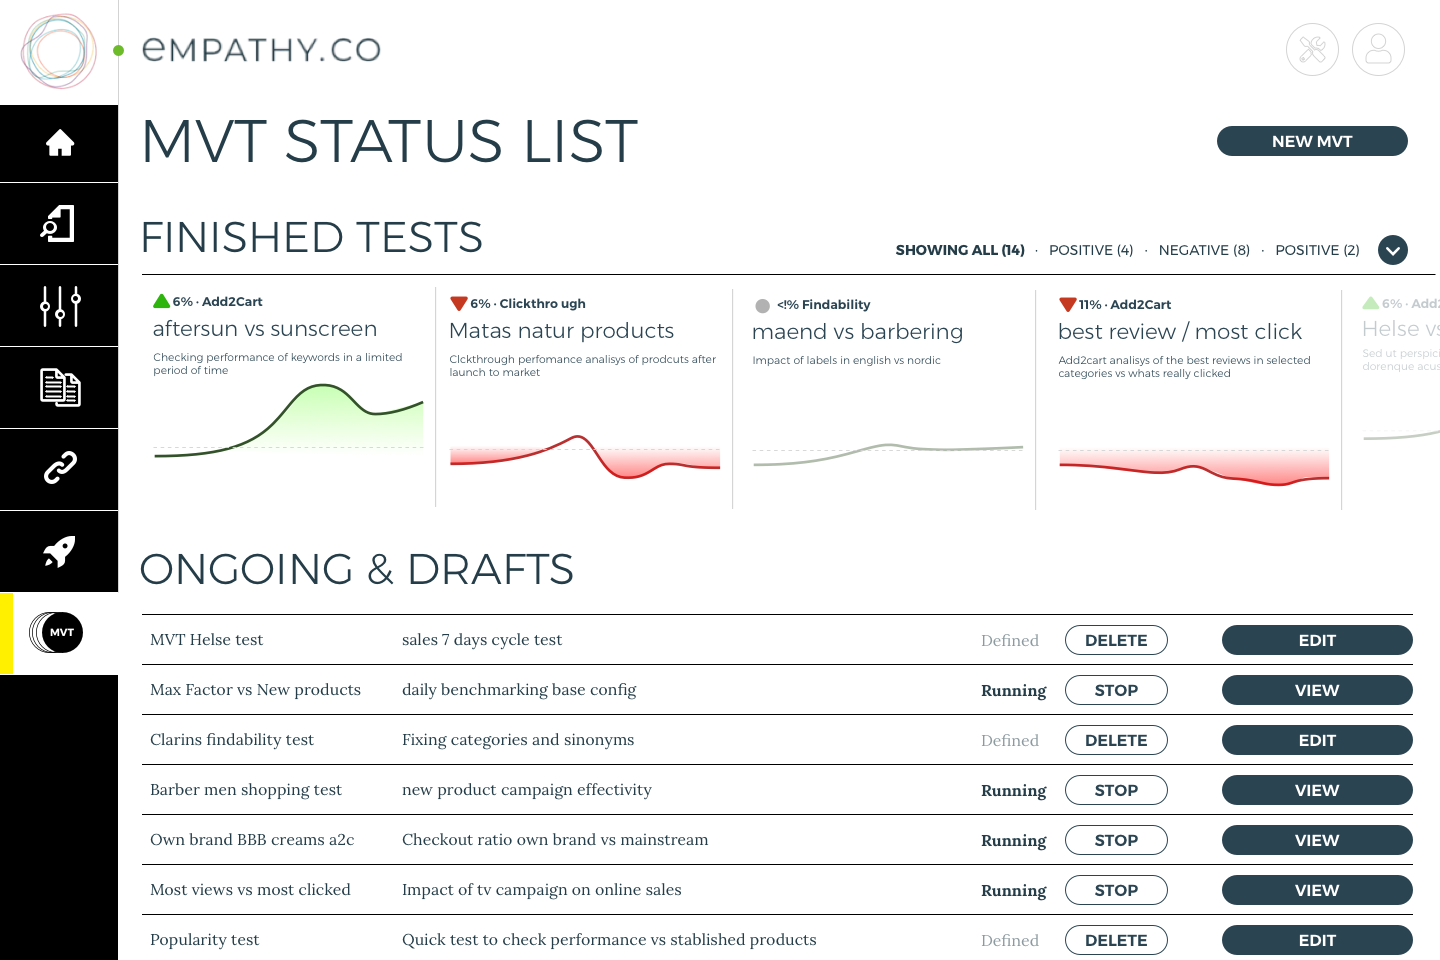
Task: Open the tools wrench icon
Action: (x=1312, y=49)
